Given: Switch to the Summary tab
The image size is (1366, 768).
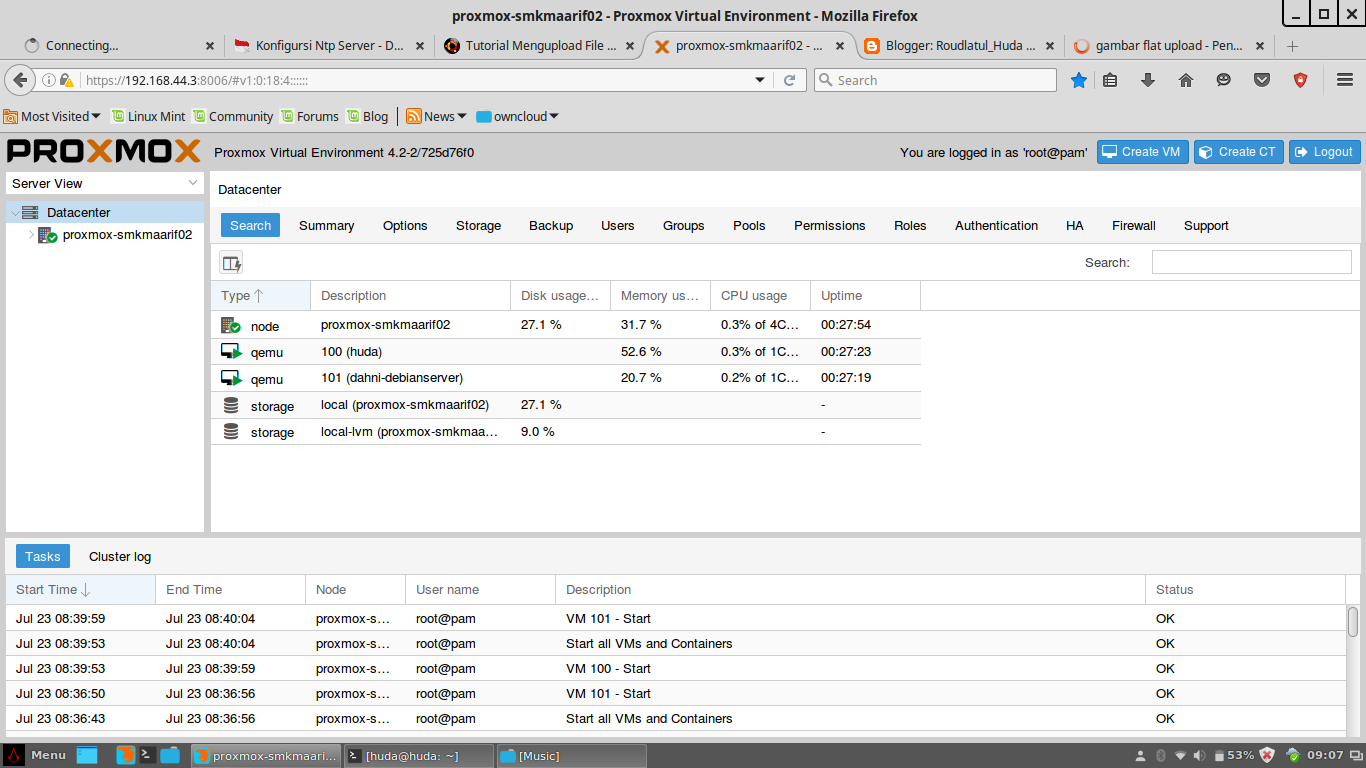Looking at the screenshot, I should point(326,225).
